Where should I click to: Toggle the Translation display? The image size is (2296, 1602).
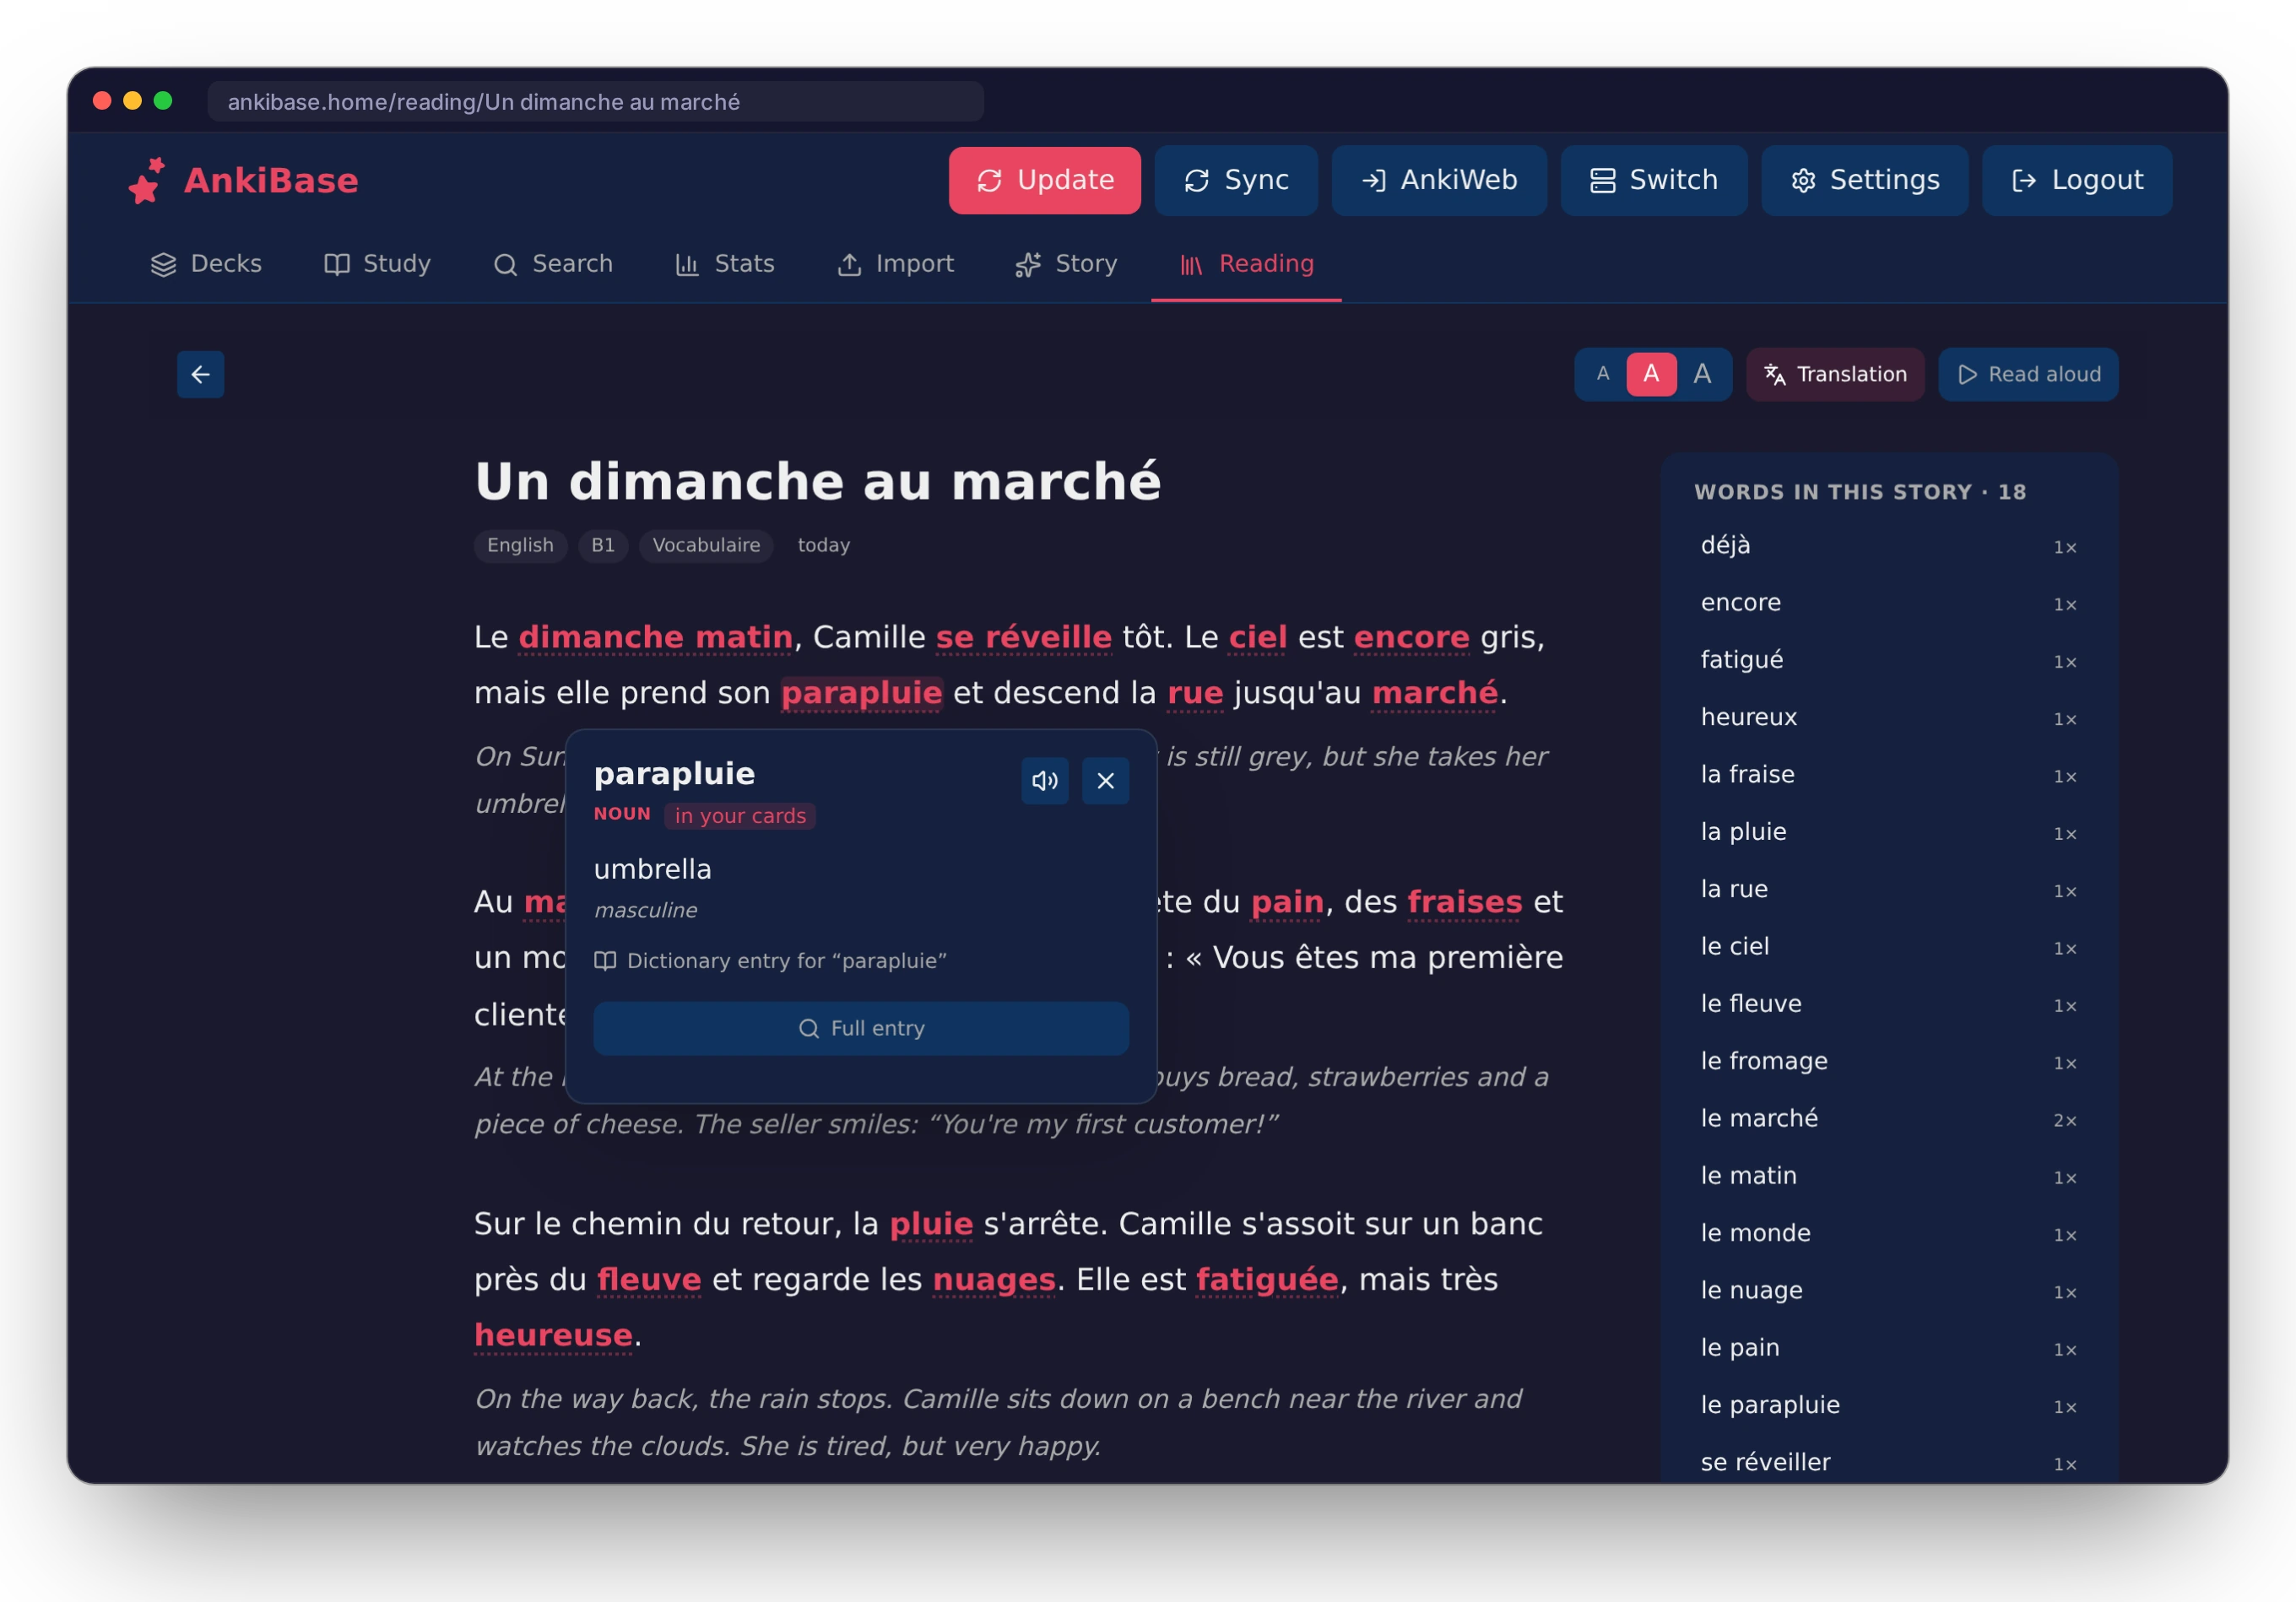tap(1835, 374)
